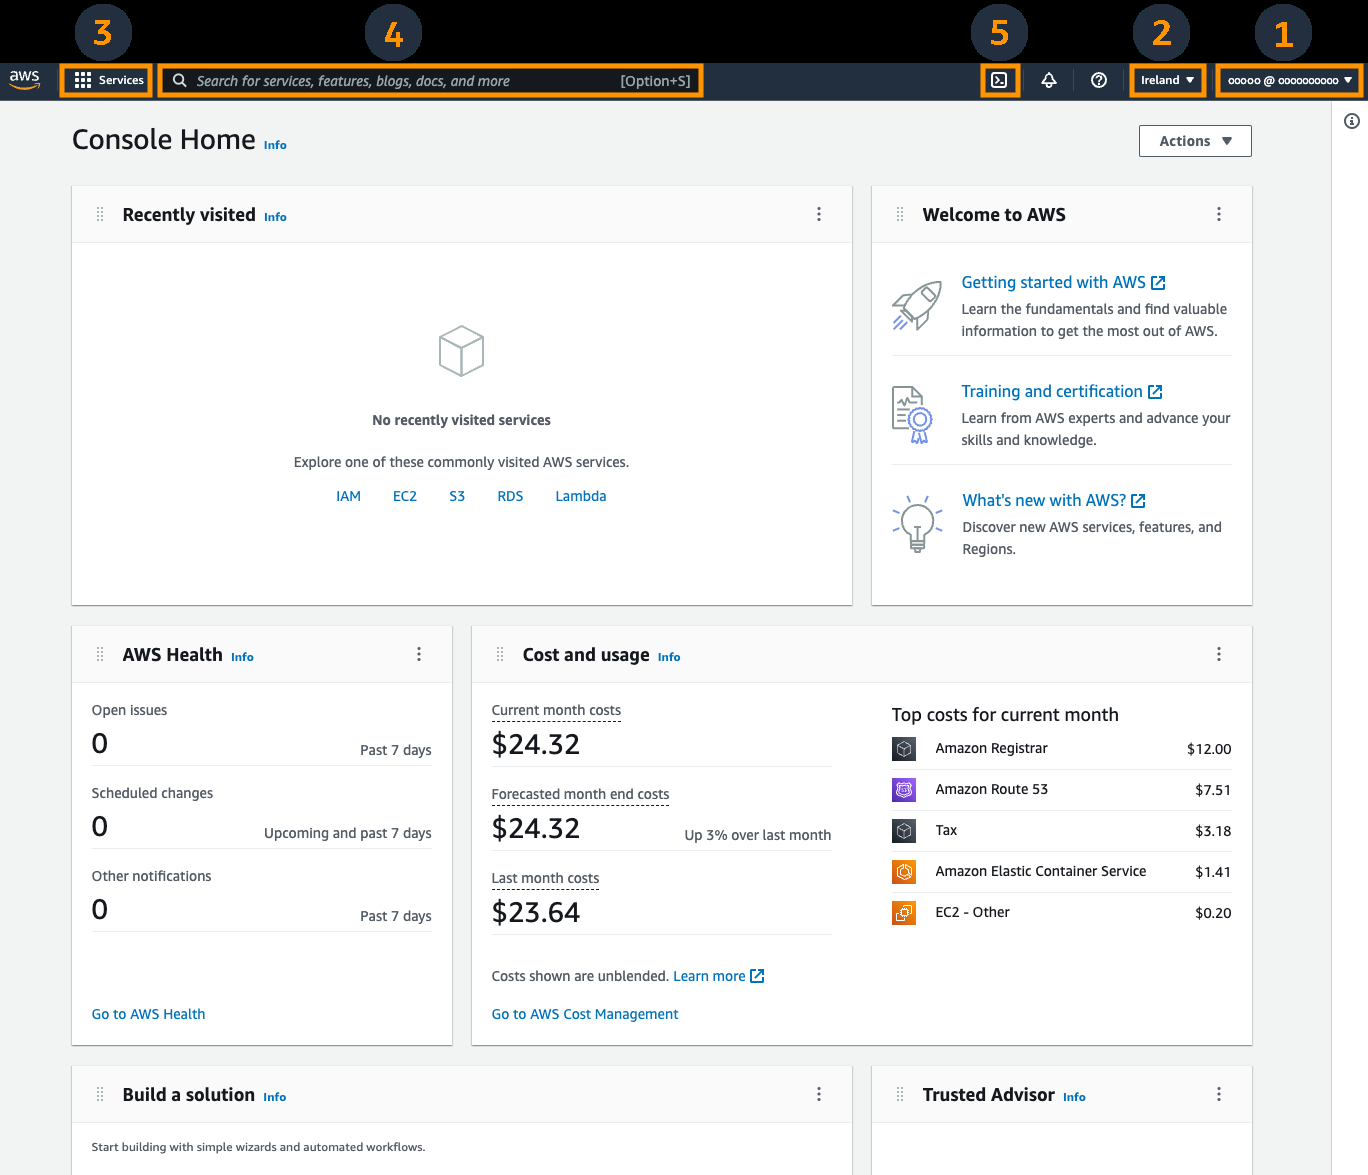
Task: Click the Services grid icon
Action: [83, 80]
